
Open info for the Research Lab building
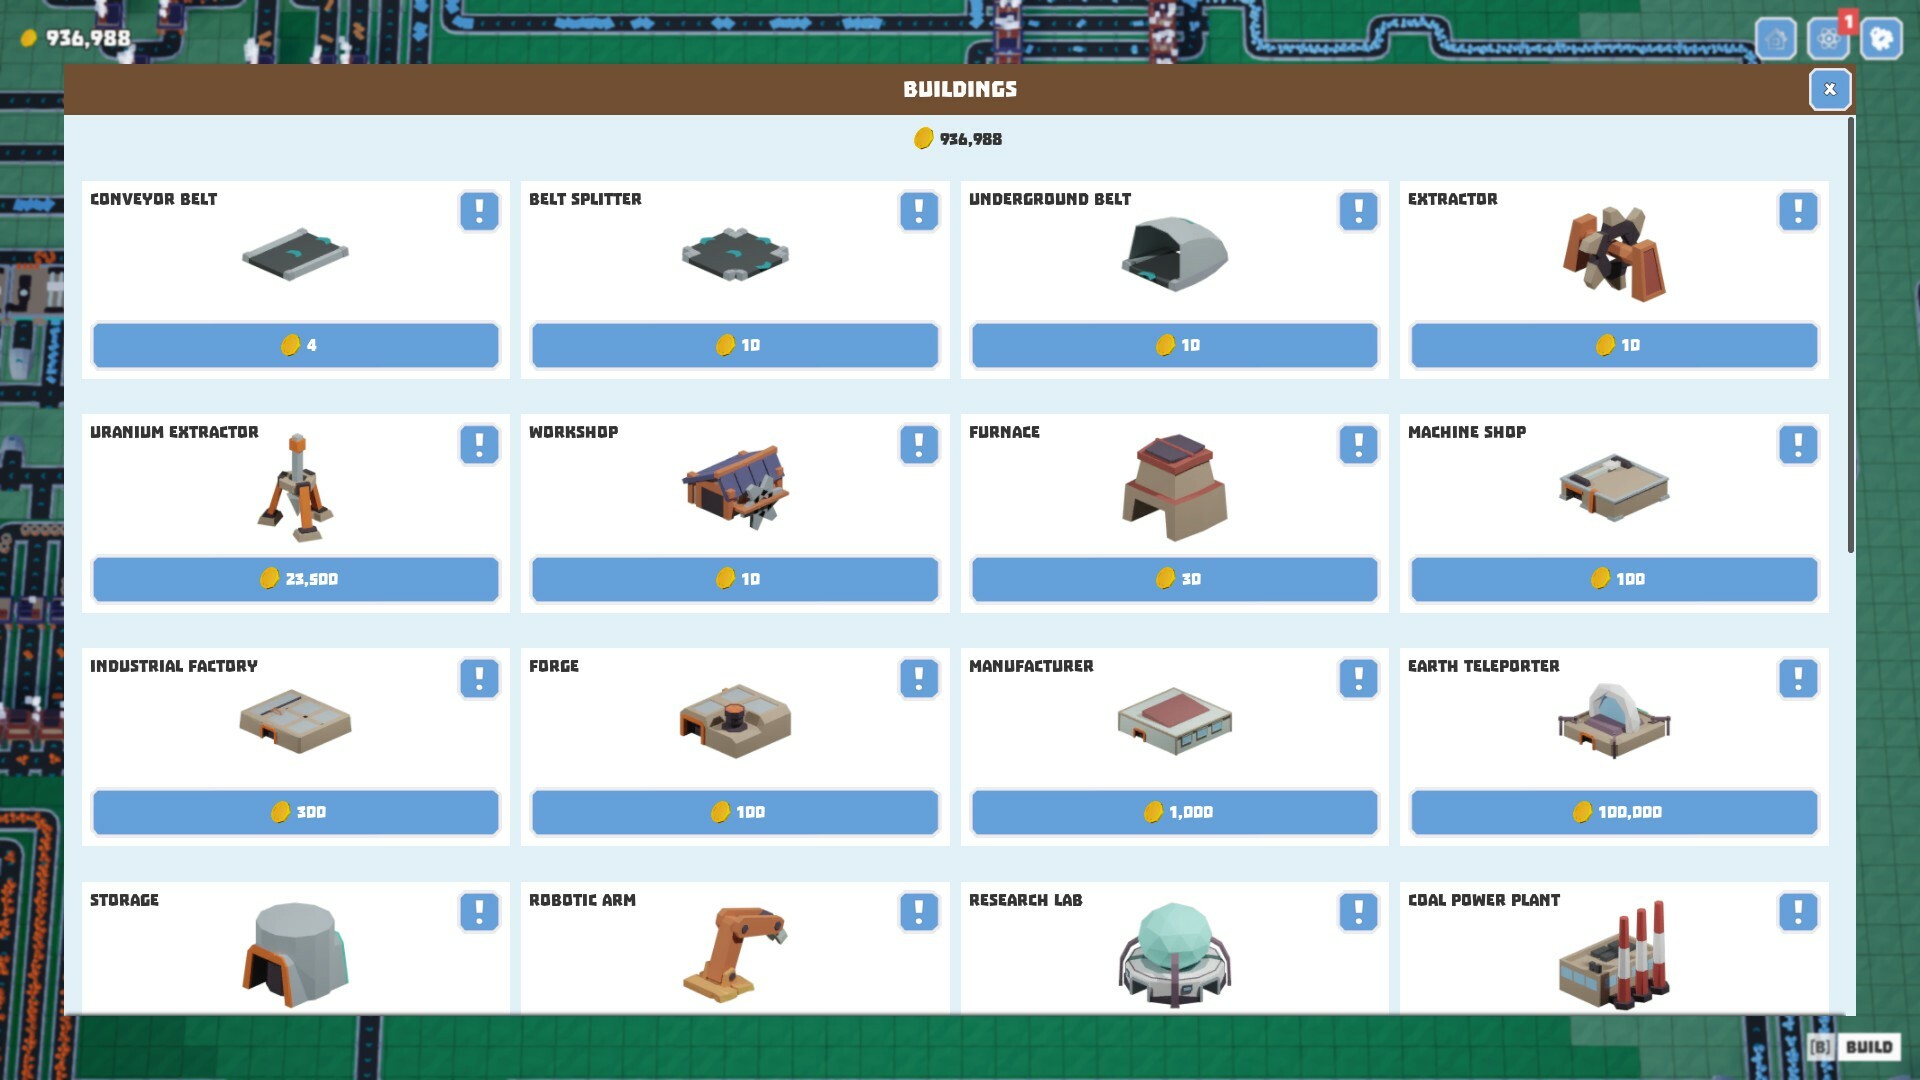(1357, 911)
